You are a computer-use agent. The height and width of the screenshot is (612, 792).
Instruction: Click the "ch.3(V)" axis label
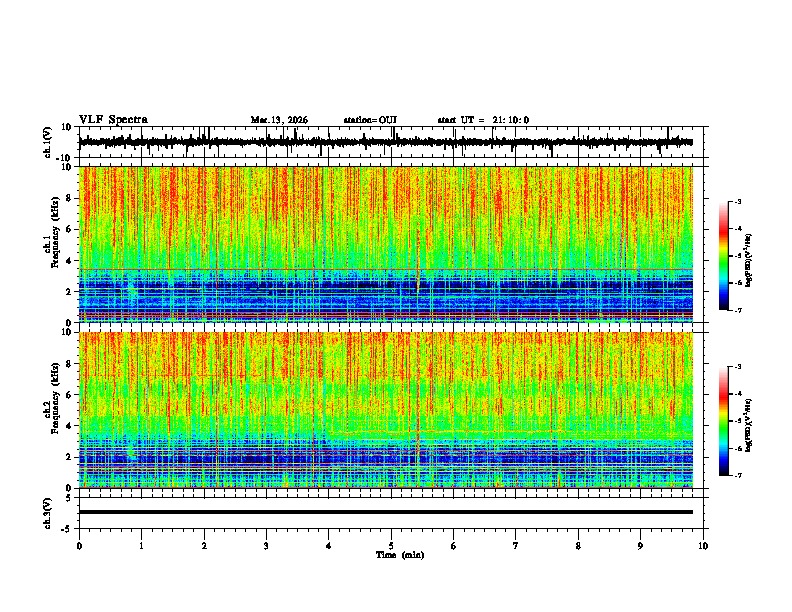tap(48, 513)
